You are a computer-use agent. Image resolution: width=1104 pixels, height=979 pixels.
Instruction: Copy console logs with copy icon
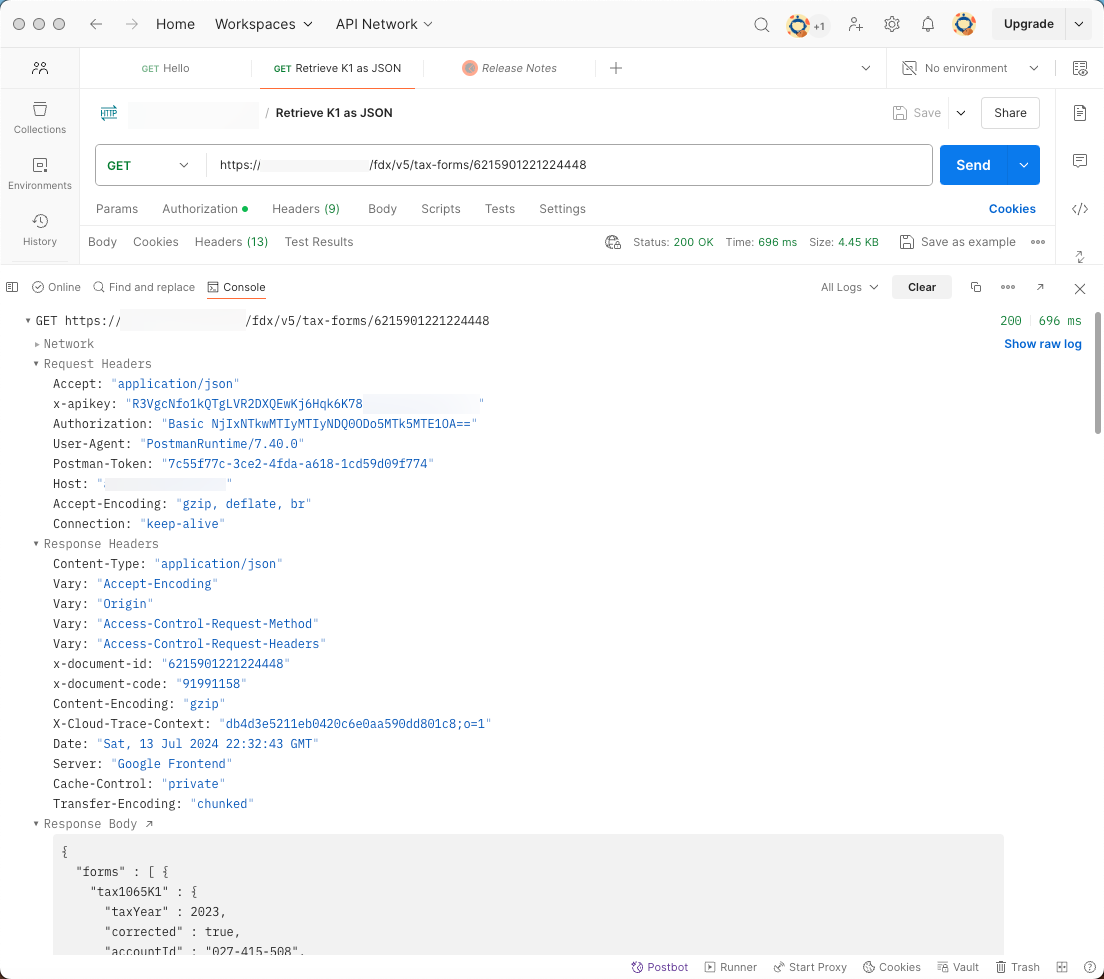tap(976, 287)
